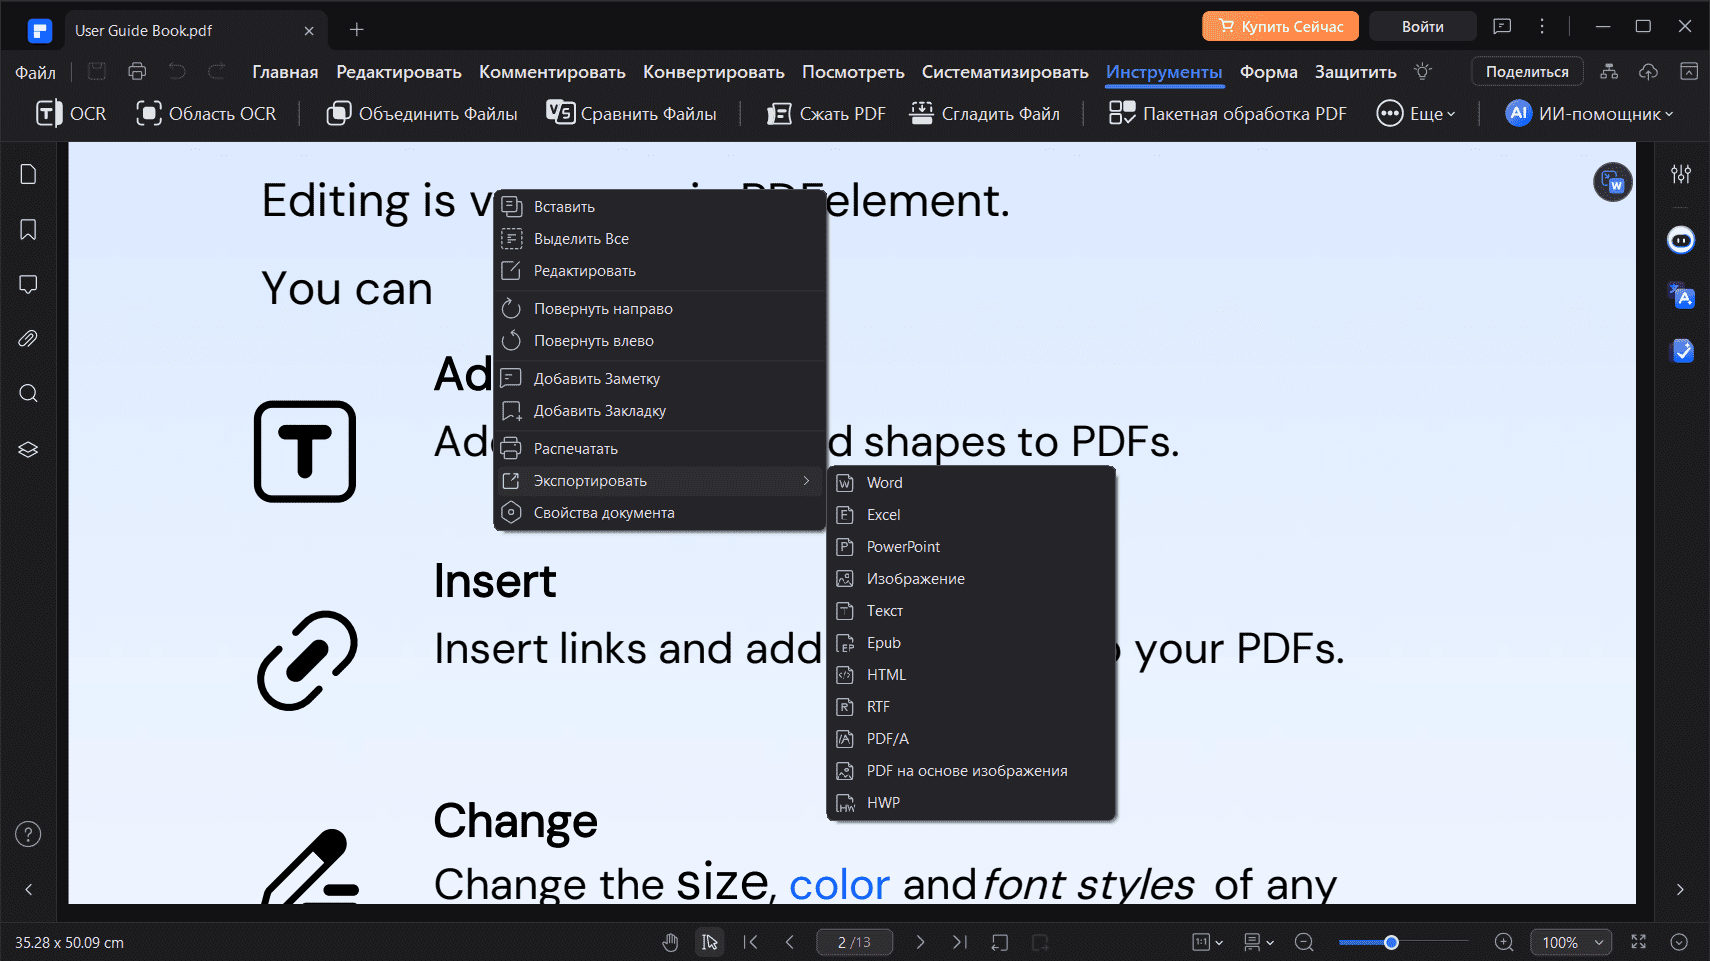The height and width of the screenshot is (961, 1710).
Task: Open the attachments paperclip panel
Action: 28,339
